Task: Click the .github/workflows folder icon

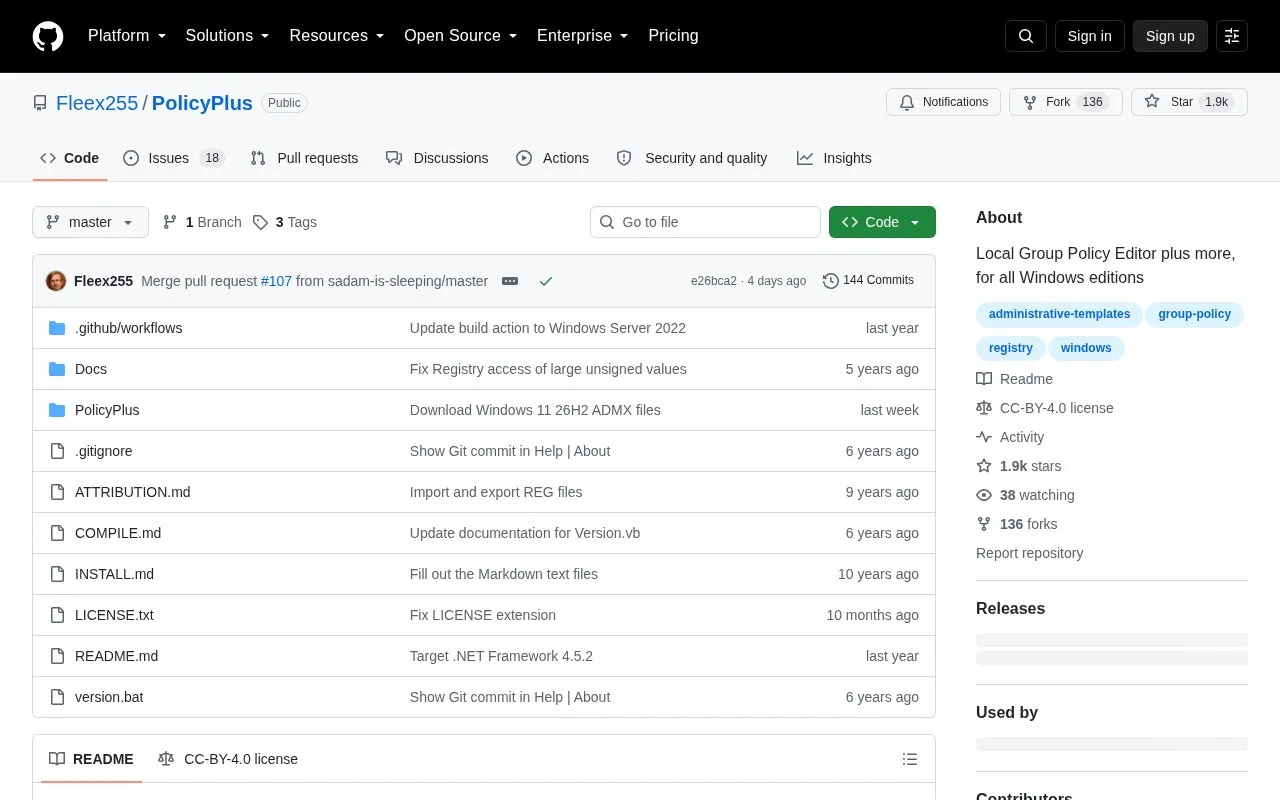Action: point(57,328)
